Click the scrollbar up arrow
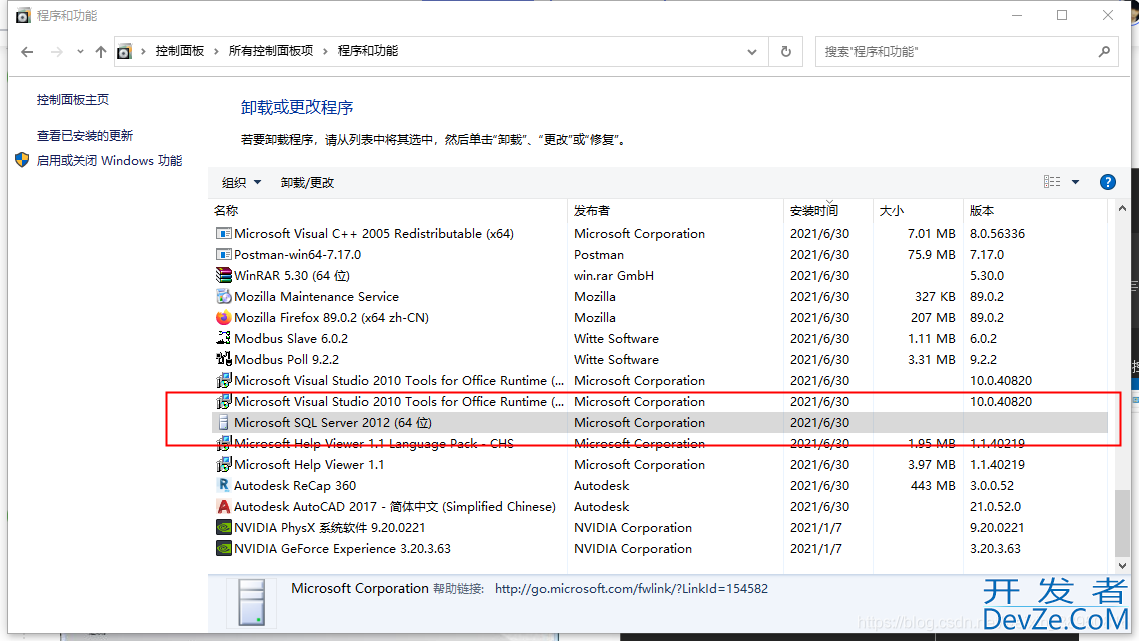Image resolution: width=1139 pixels, height=641 pixels. 1122,209
